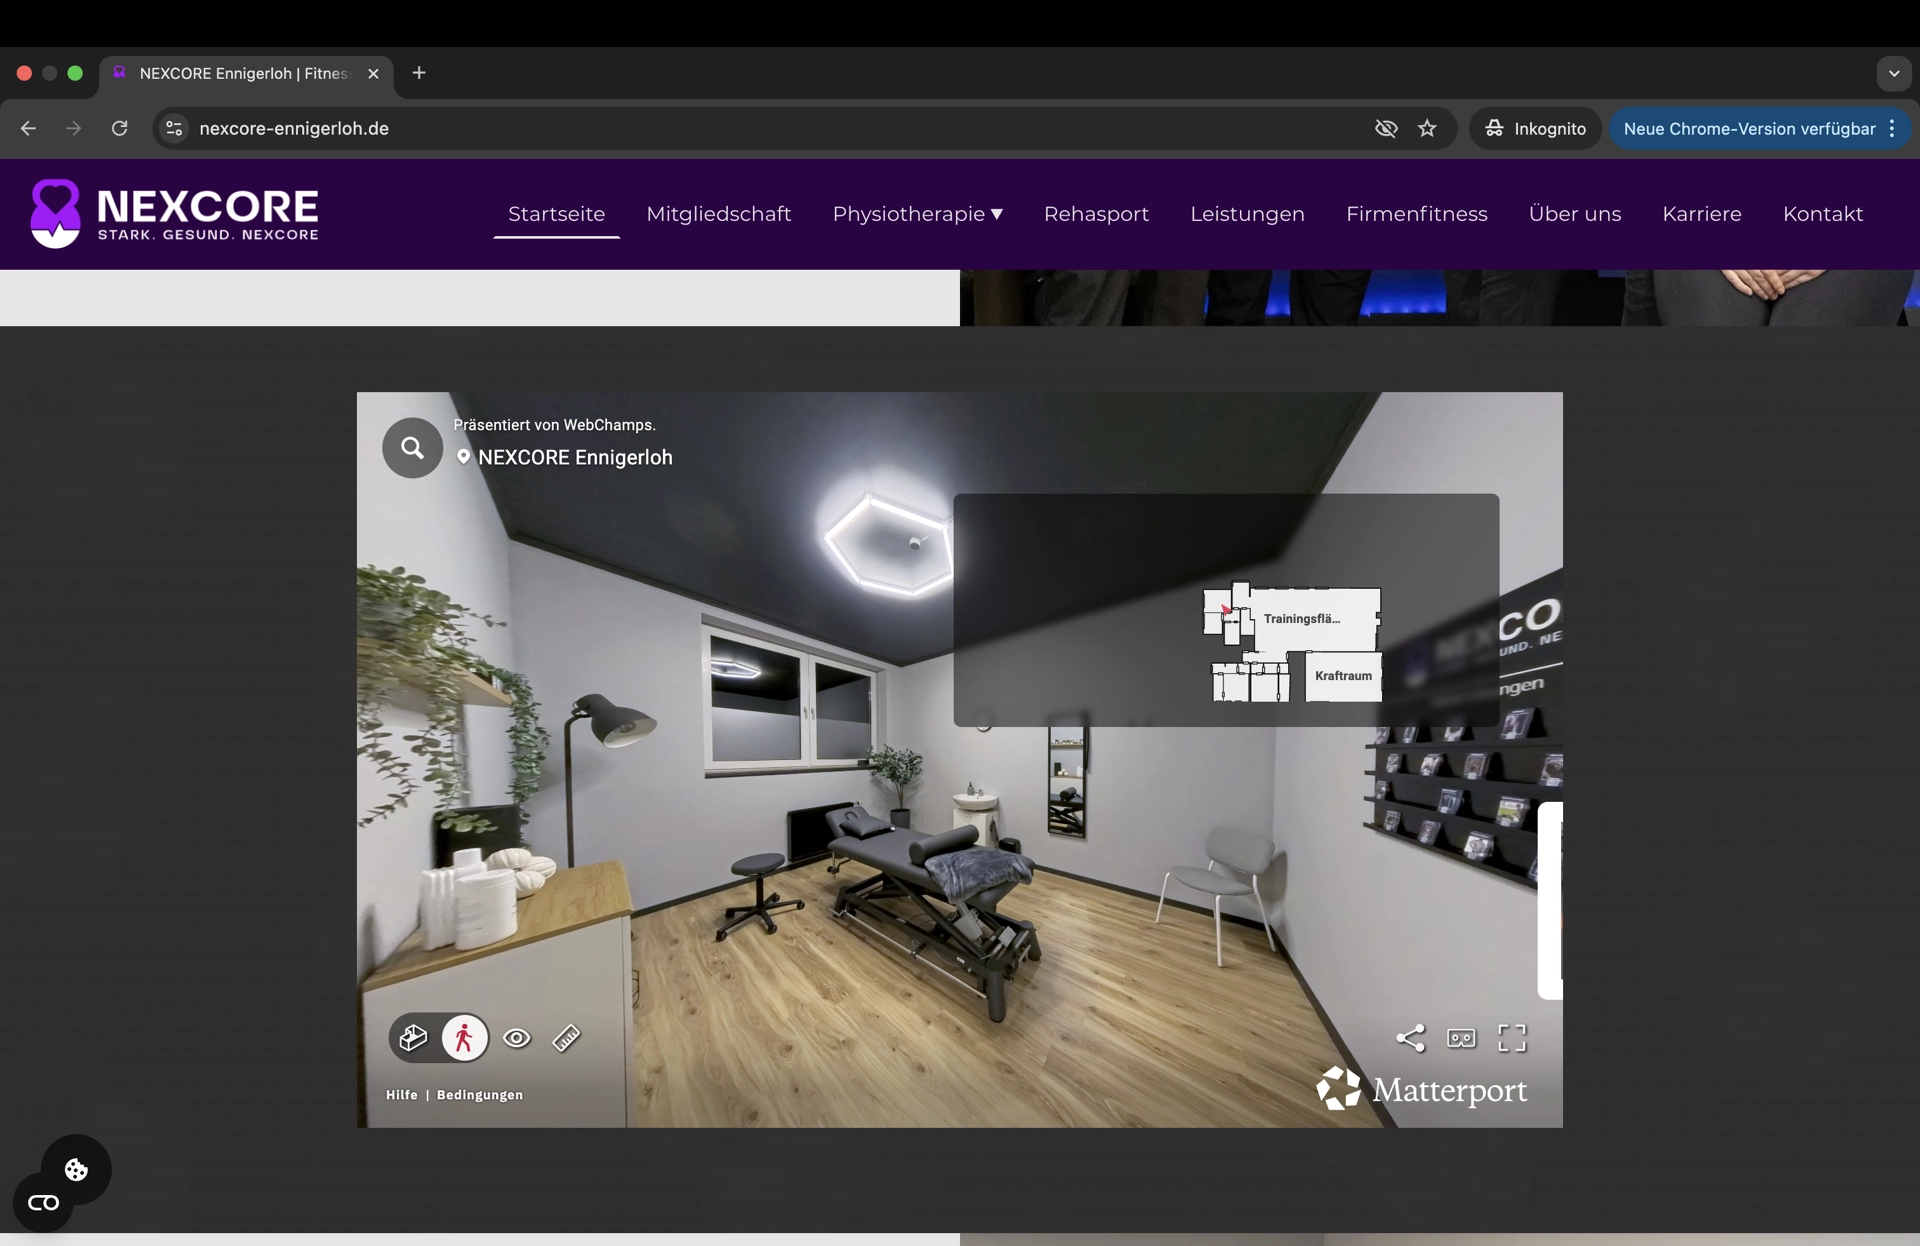The image size is (1920, 1246).
Task: Open tour in VR mode
Action: pos(1461,1038)
